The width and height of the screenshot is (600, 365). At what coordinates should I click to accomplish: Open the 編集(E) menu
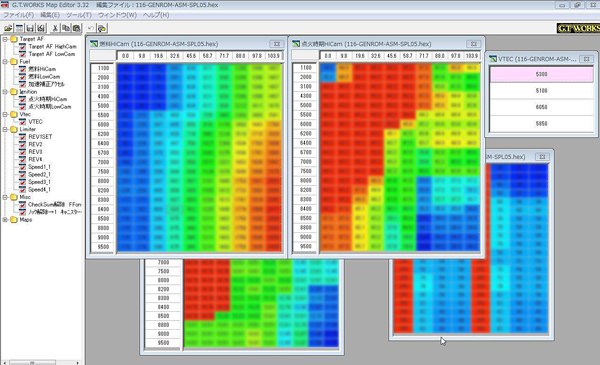pos(50,15)
